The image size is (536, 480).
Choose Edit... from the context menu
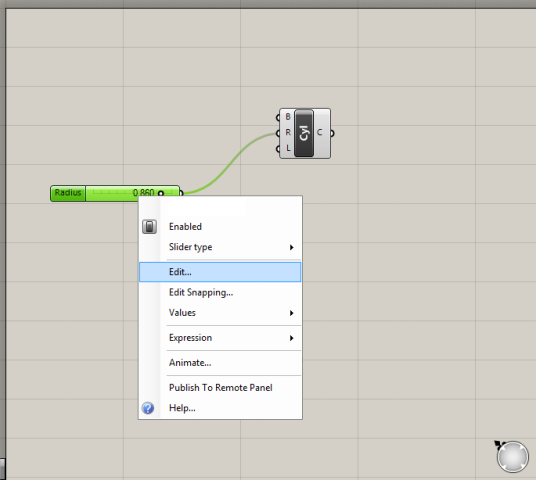(220, 272)
